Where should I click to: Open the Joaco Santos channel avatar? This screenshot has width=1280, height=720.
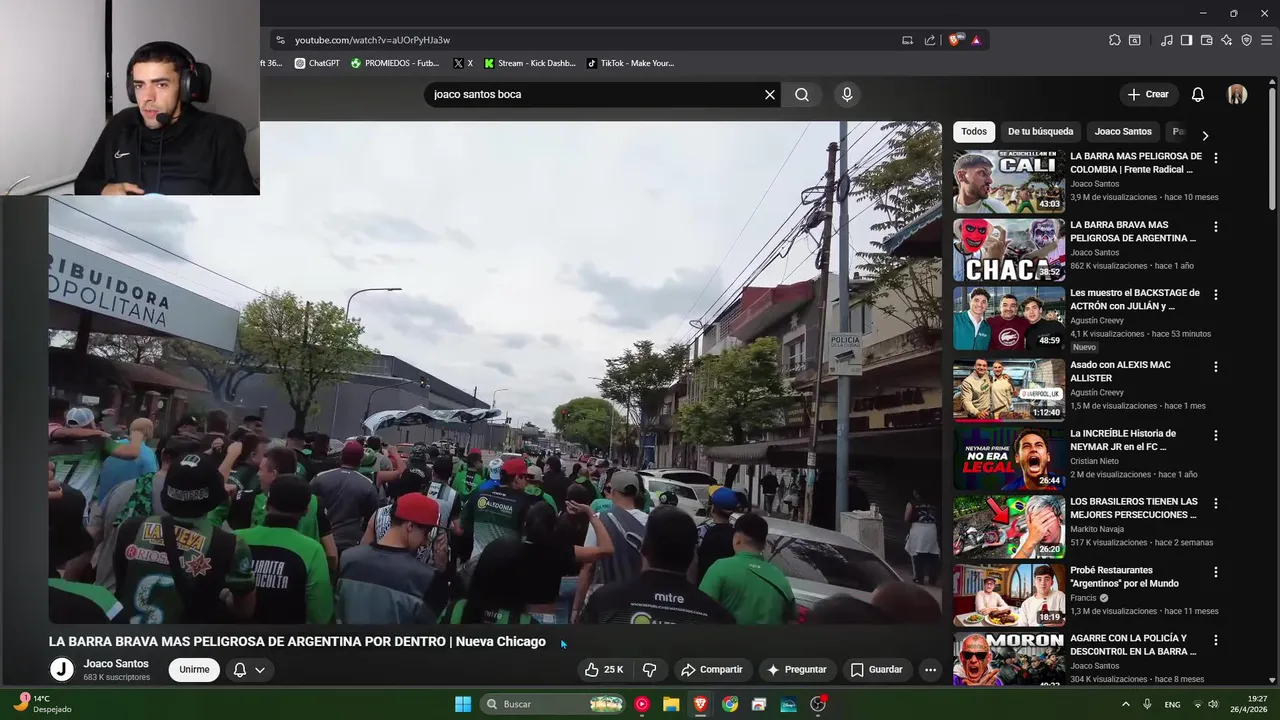tap(62, 670)
